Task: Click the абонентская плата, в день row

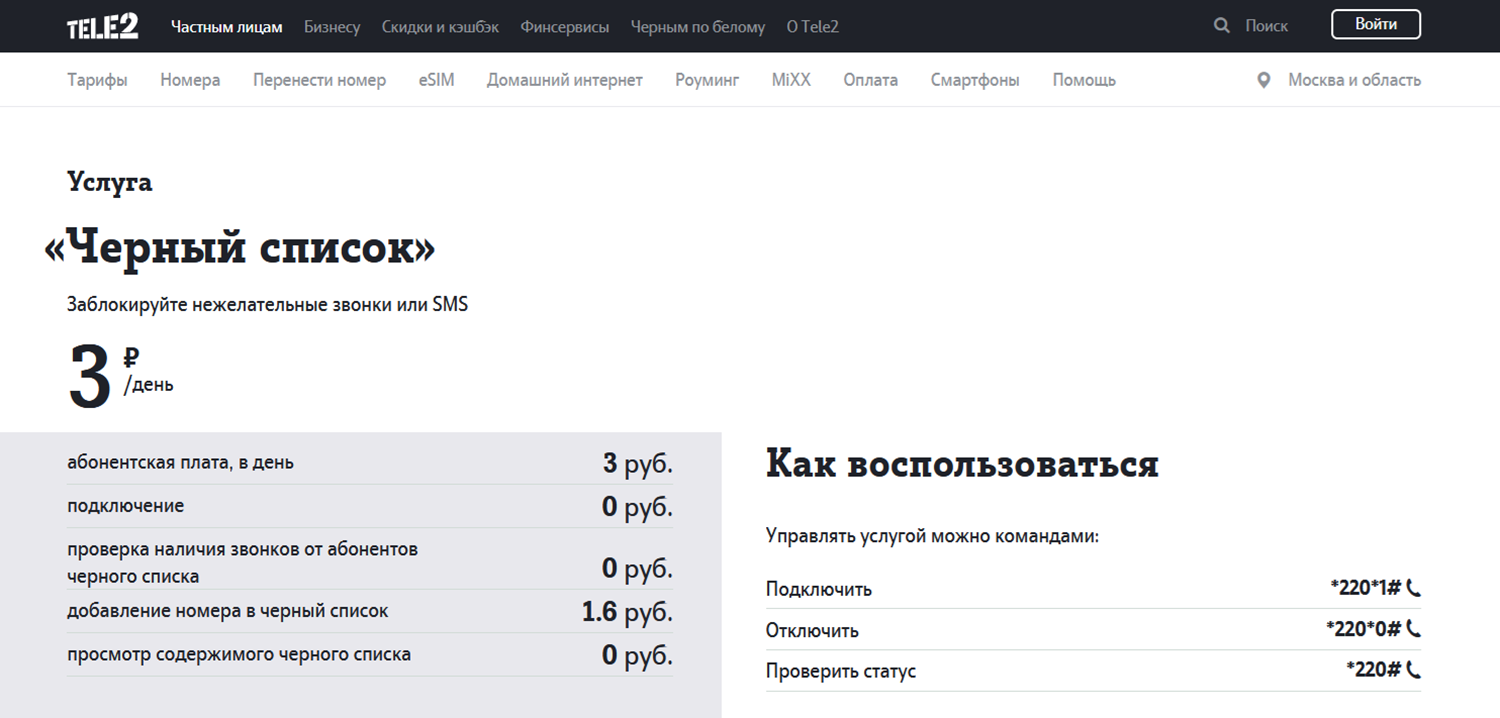Action: click(x=370, y=463)
